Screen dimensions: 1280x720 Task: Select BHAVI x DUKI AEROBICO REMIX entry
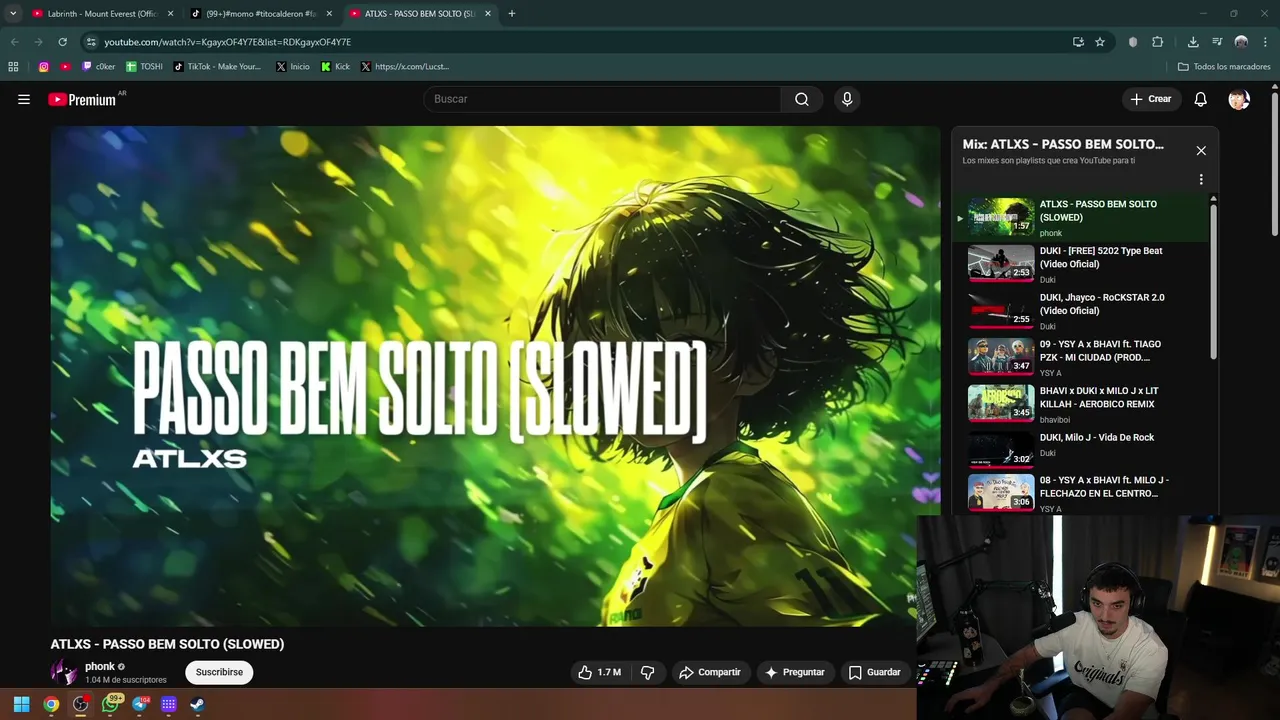point(1082,404)
